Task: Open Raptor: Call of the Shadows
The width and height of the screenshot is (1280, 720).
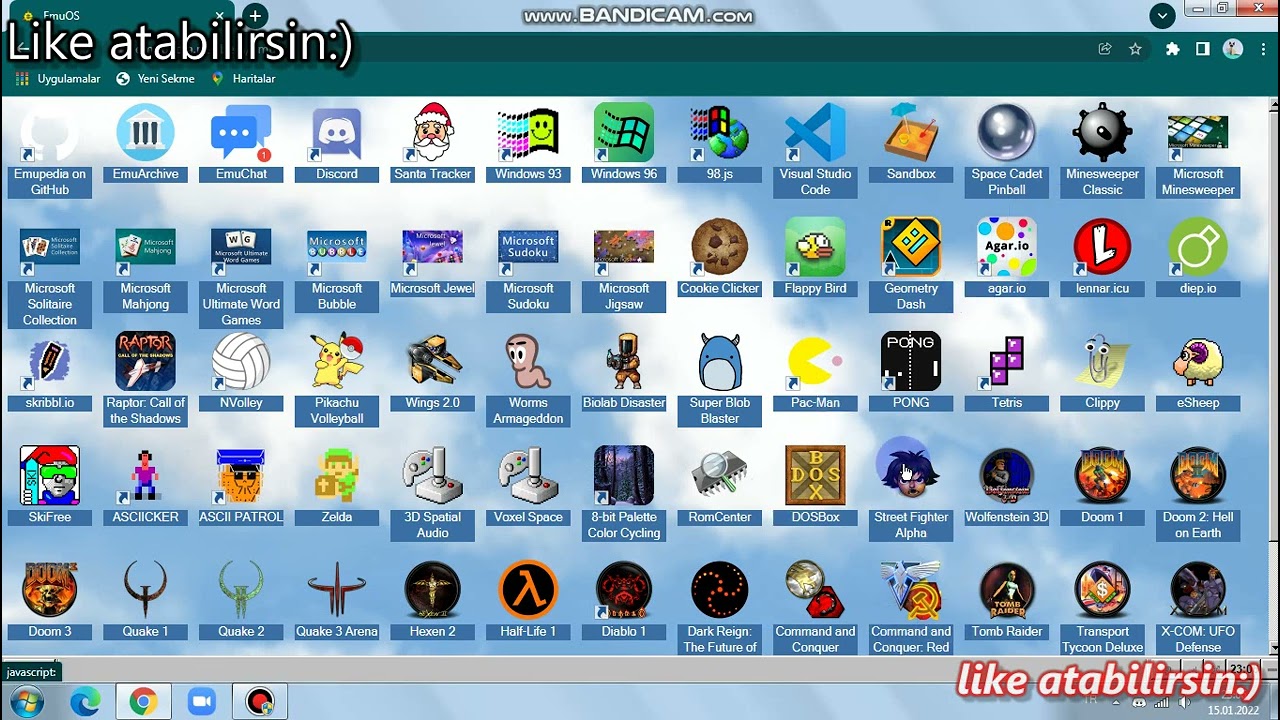Action: [145, 361]
